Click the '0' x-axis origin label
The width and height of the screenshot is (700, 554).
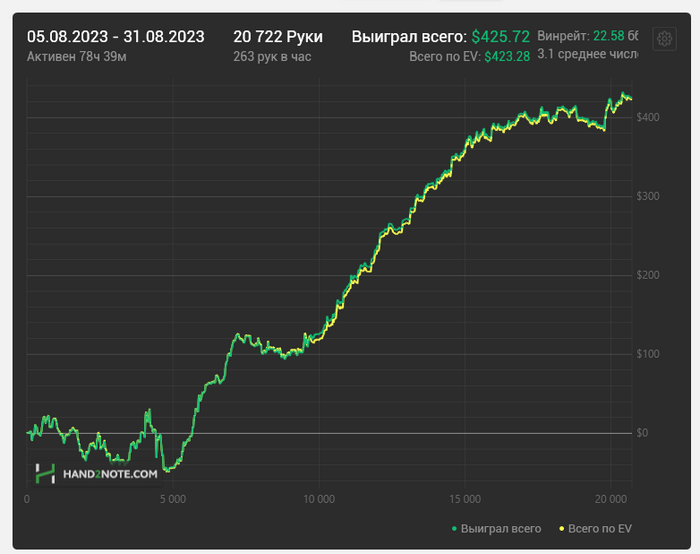click(x=27, y=499)
